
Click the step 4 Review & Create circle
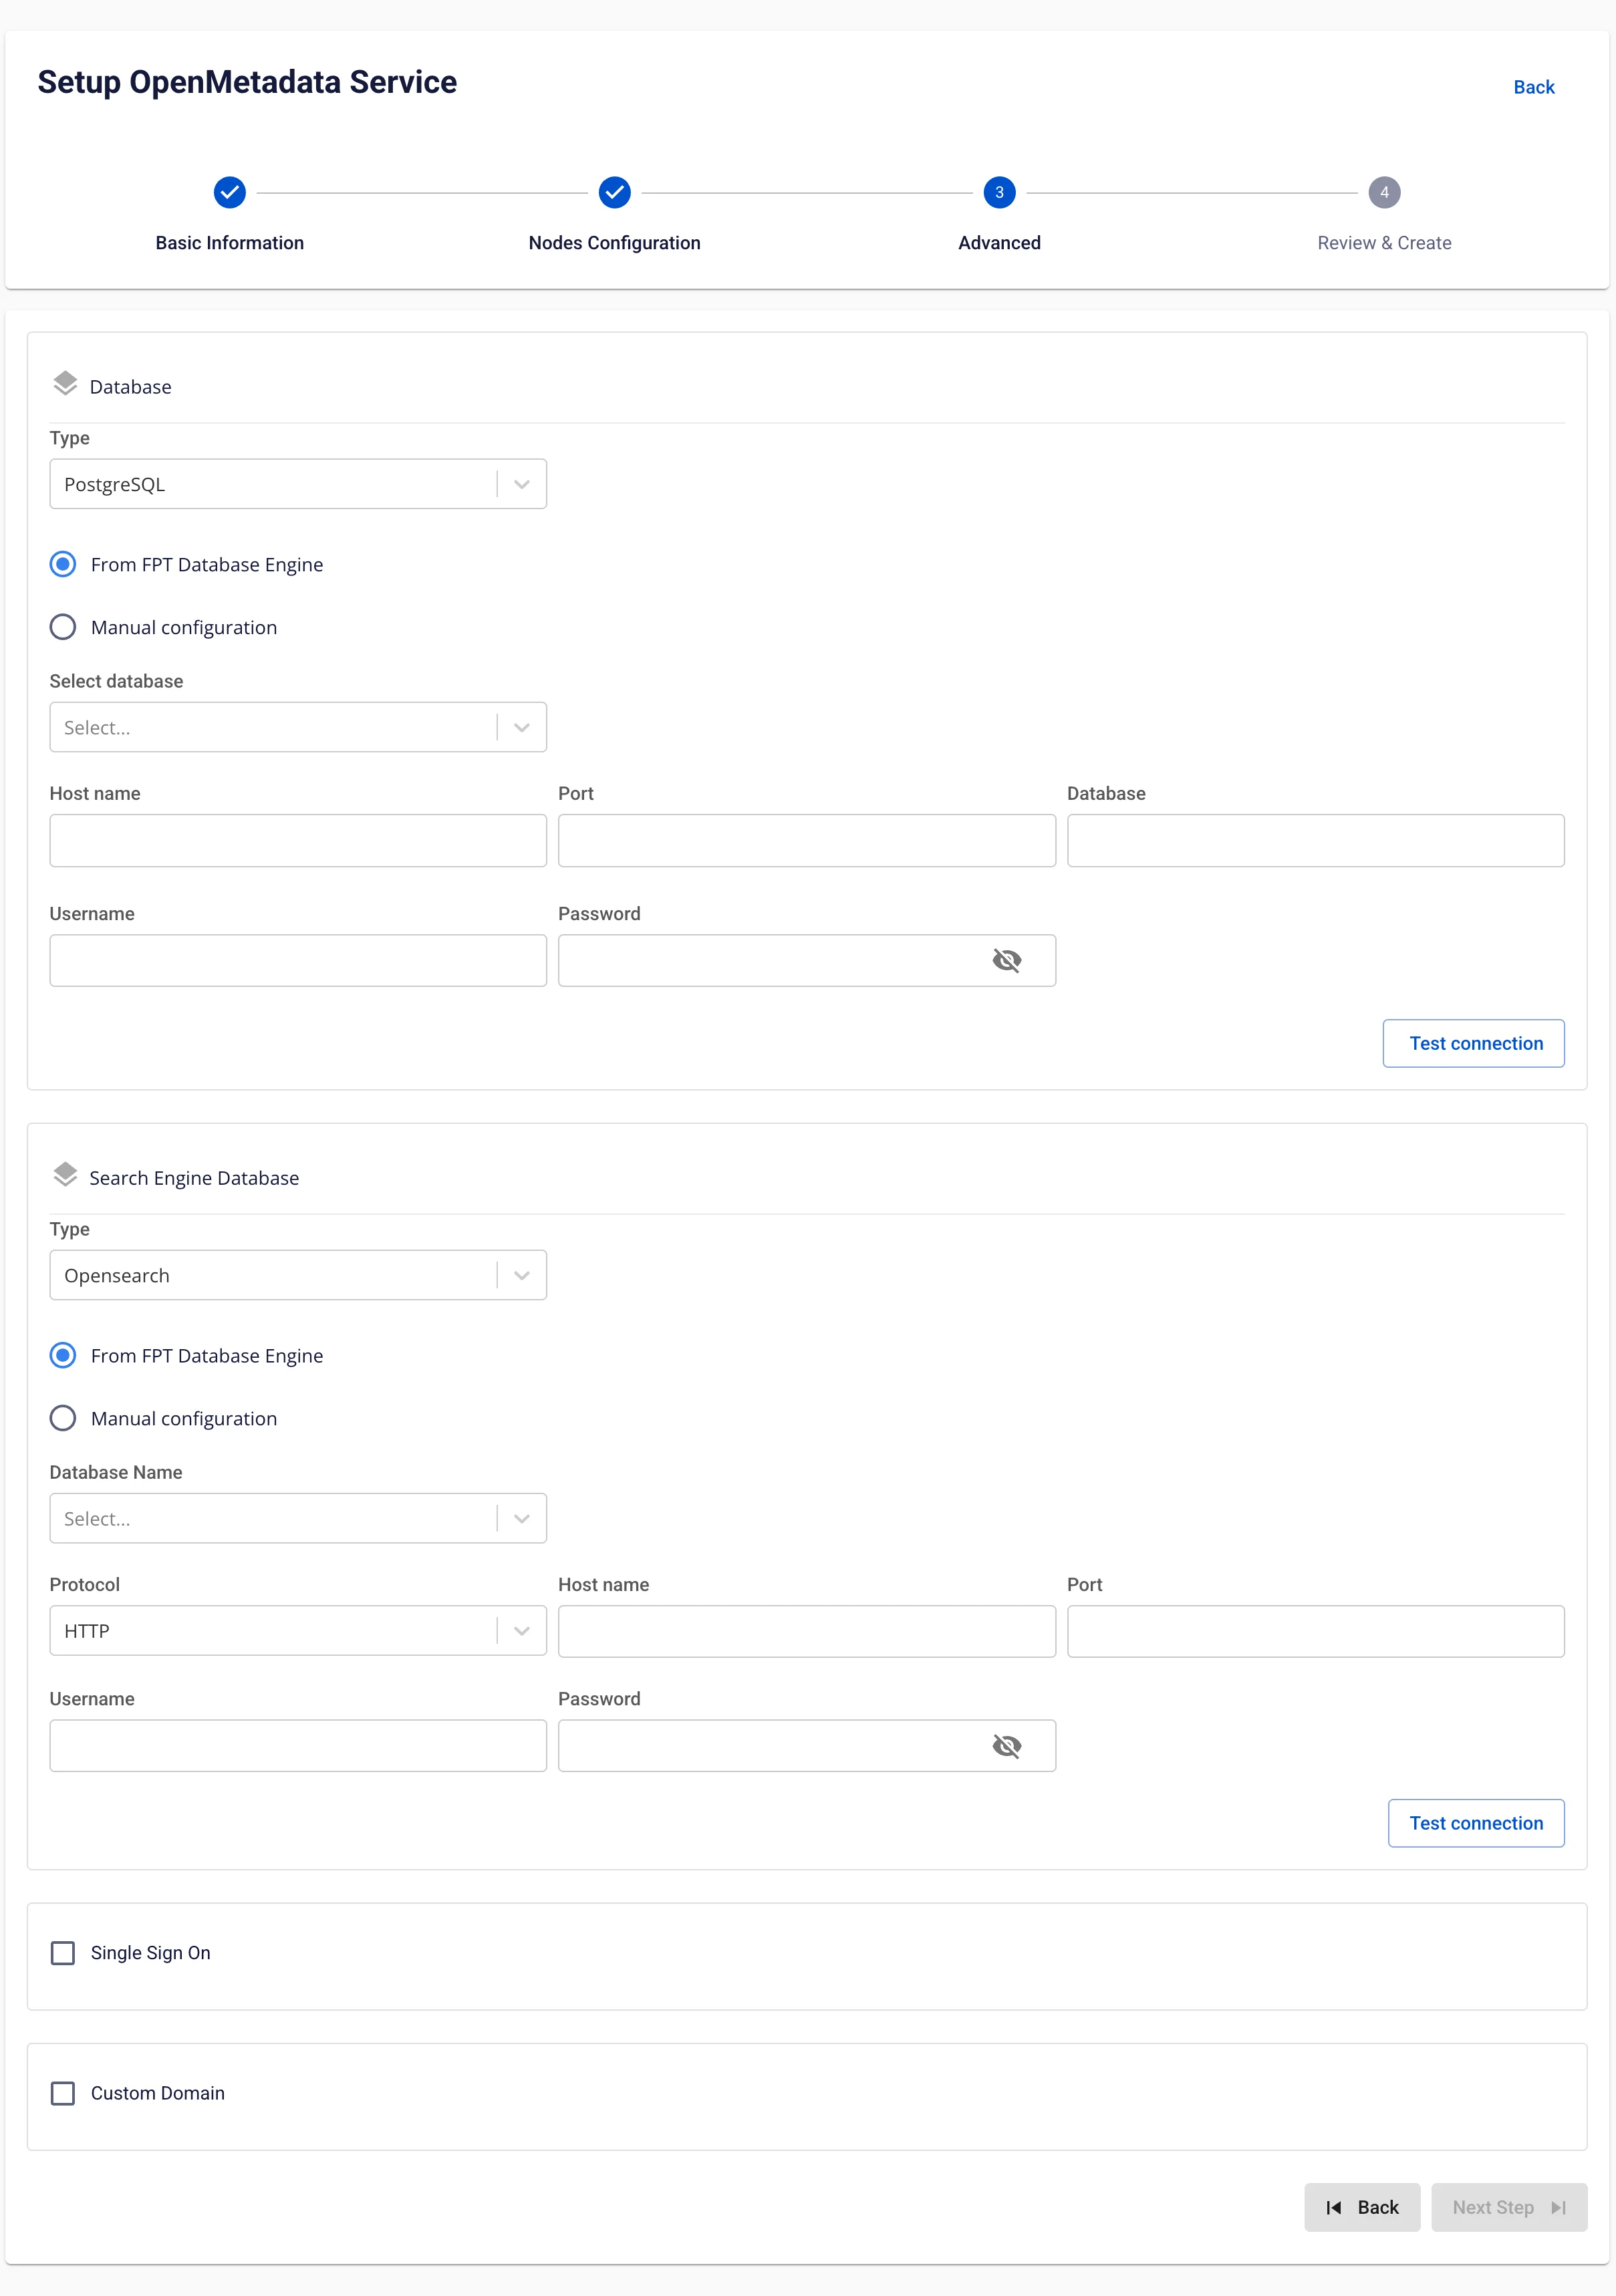1384,193
